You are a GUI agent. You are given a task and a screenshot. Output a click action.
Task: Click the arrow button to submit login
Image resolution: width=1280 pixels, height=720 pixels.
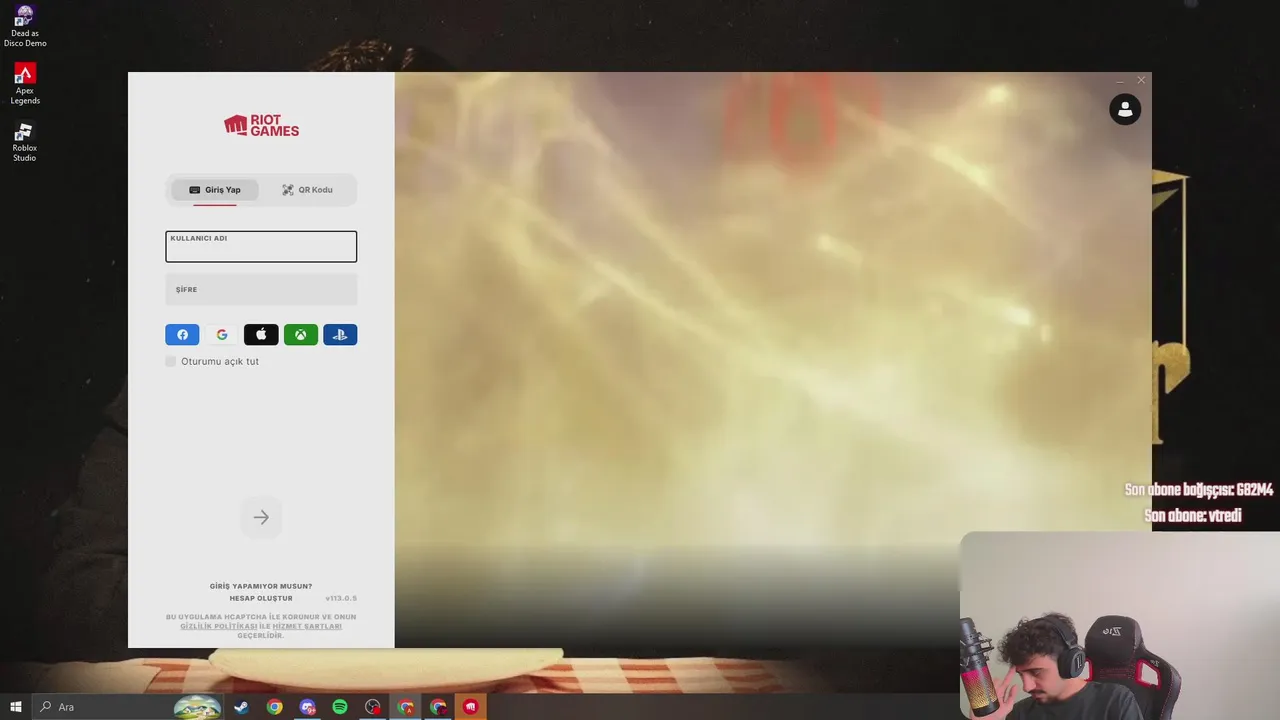coord(261,517)
